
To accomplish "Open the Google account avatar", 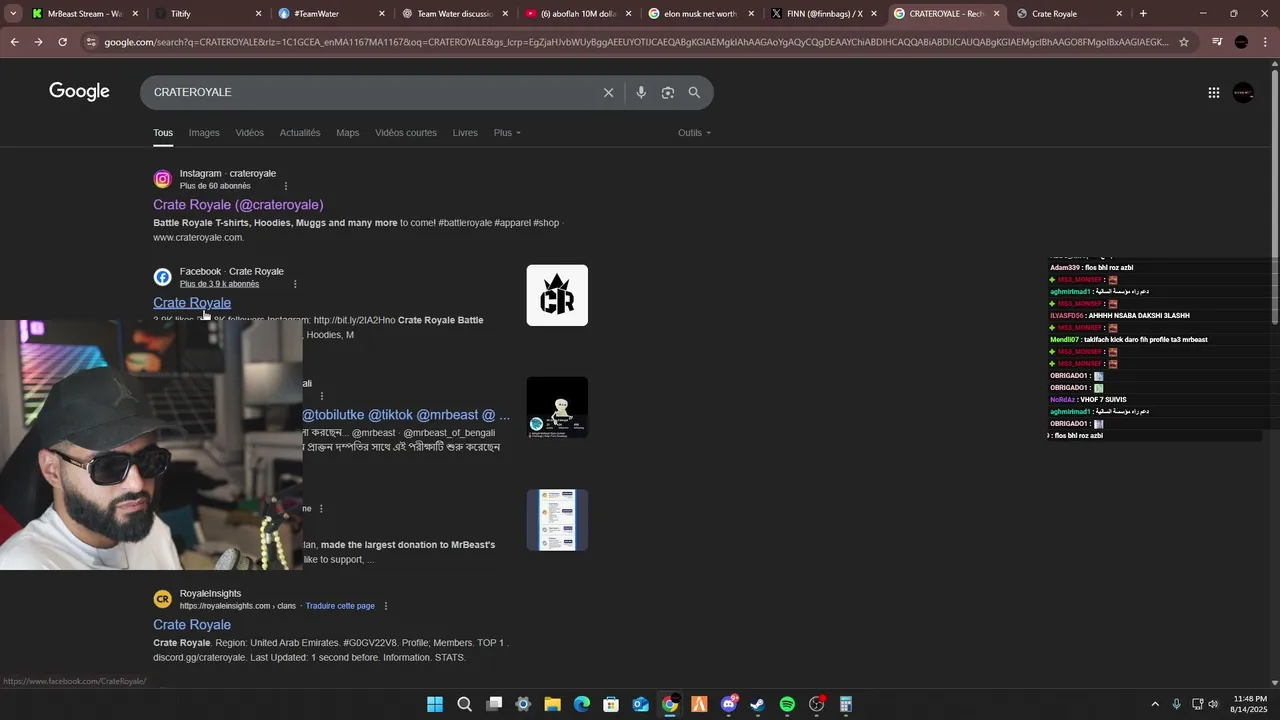I will pos(1243,92).
